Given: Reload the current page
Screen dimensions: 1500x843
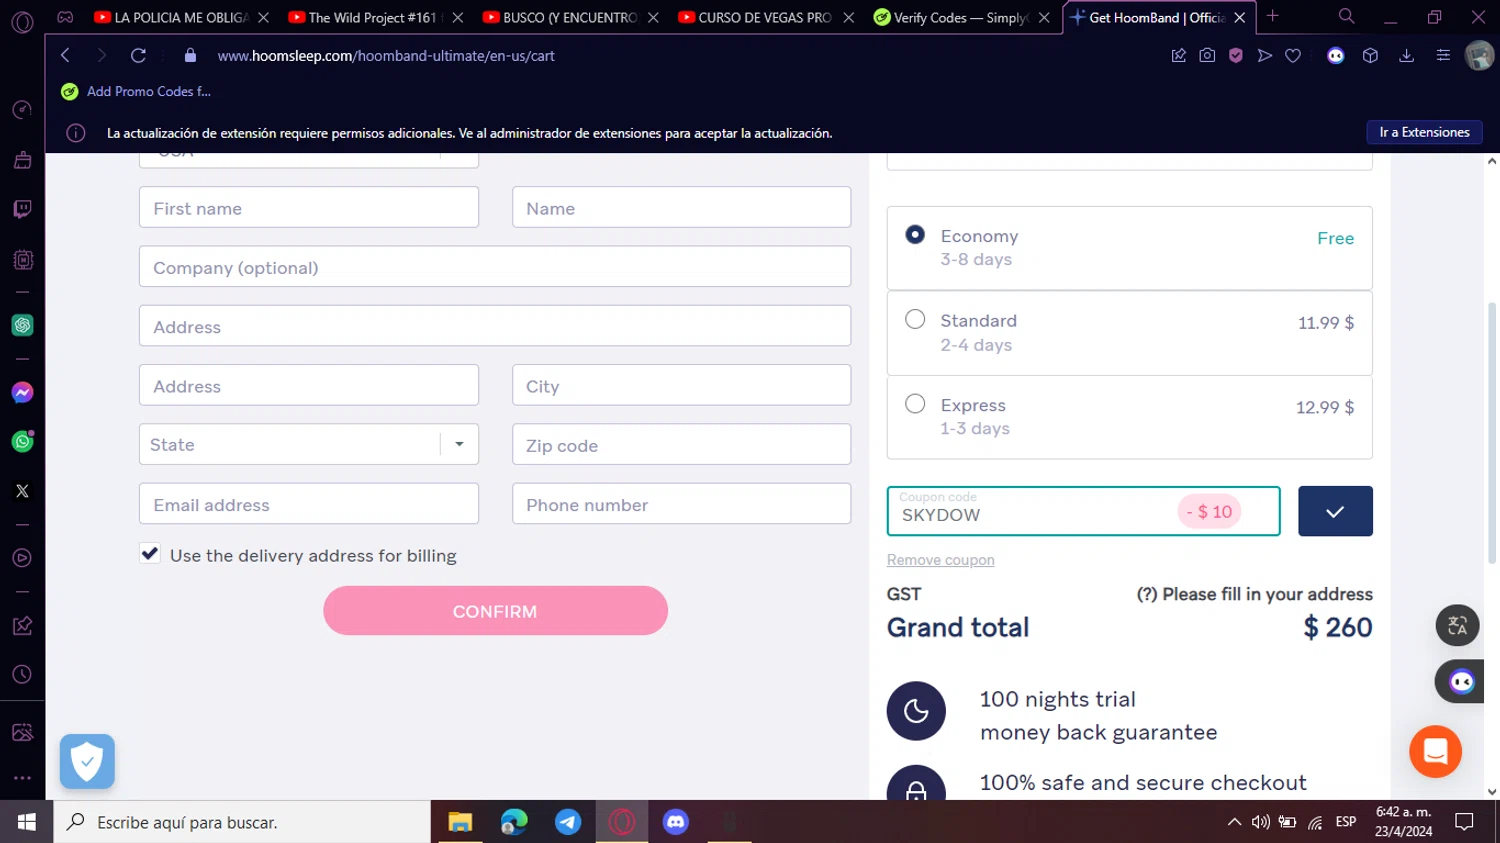Looking at the screenshot, I should (x=138, y=56).
